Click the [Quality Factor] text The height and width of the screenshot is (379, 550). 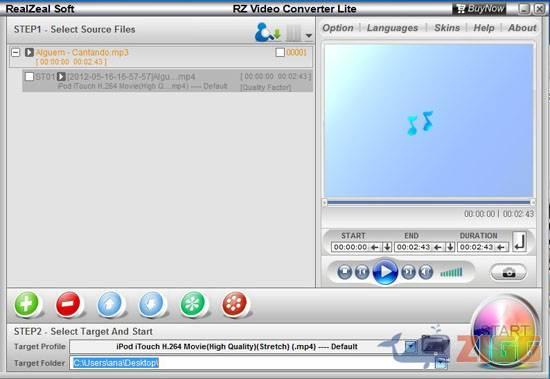(x=266, y=87)
